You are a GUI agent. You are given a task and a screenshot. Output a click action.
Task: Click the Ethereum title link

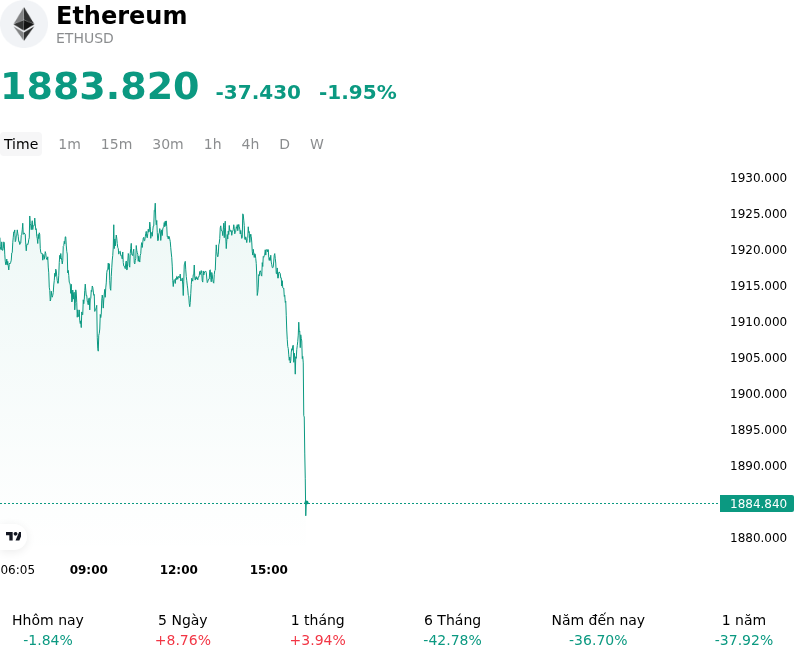pyautogui.click(x=121, y=15)
